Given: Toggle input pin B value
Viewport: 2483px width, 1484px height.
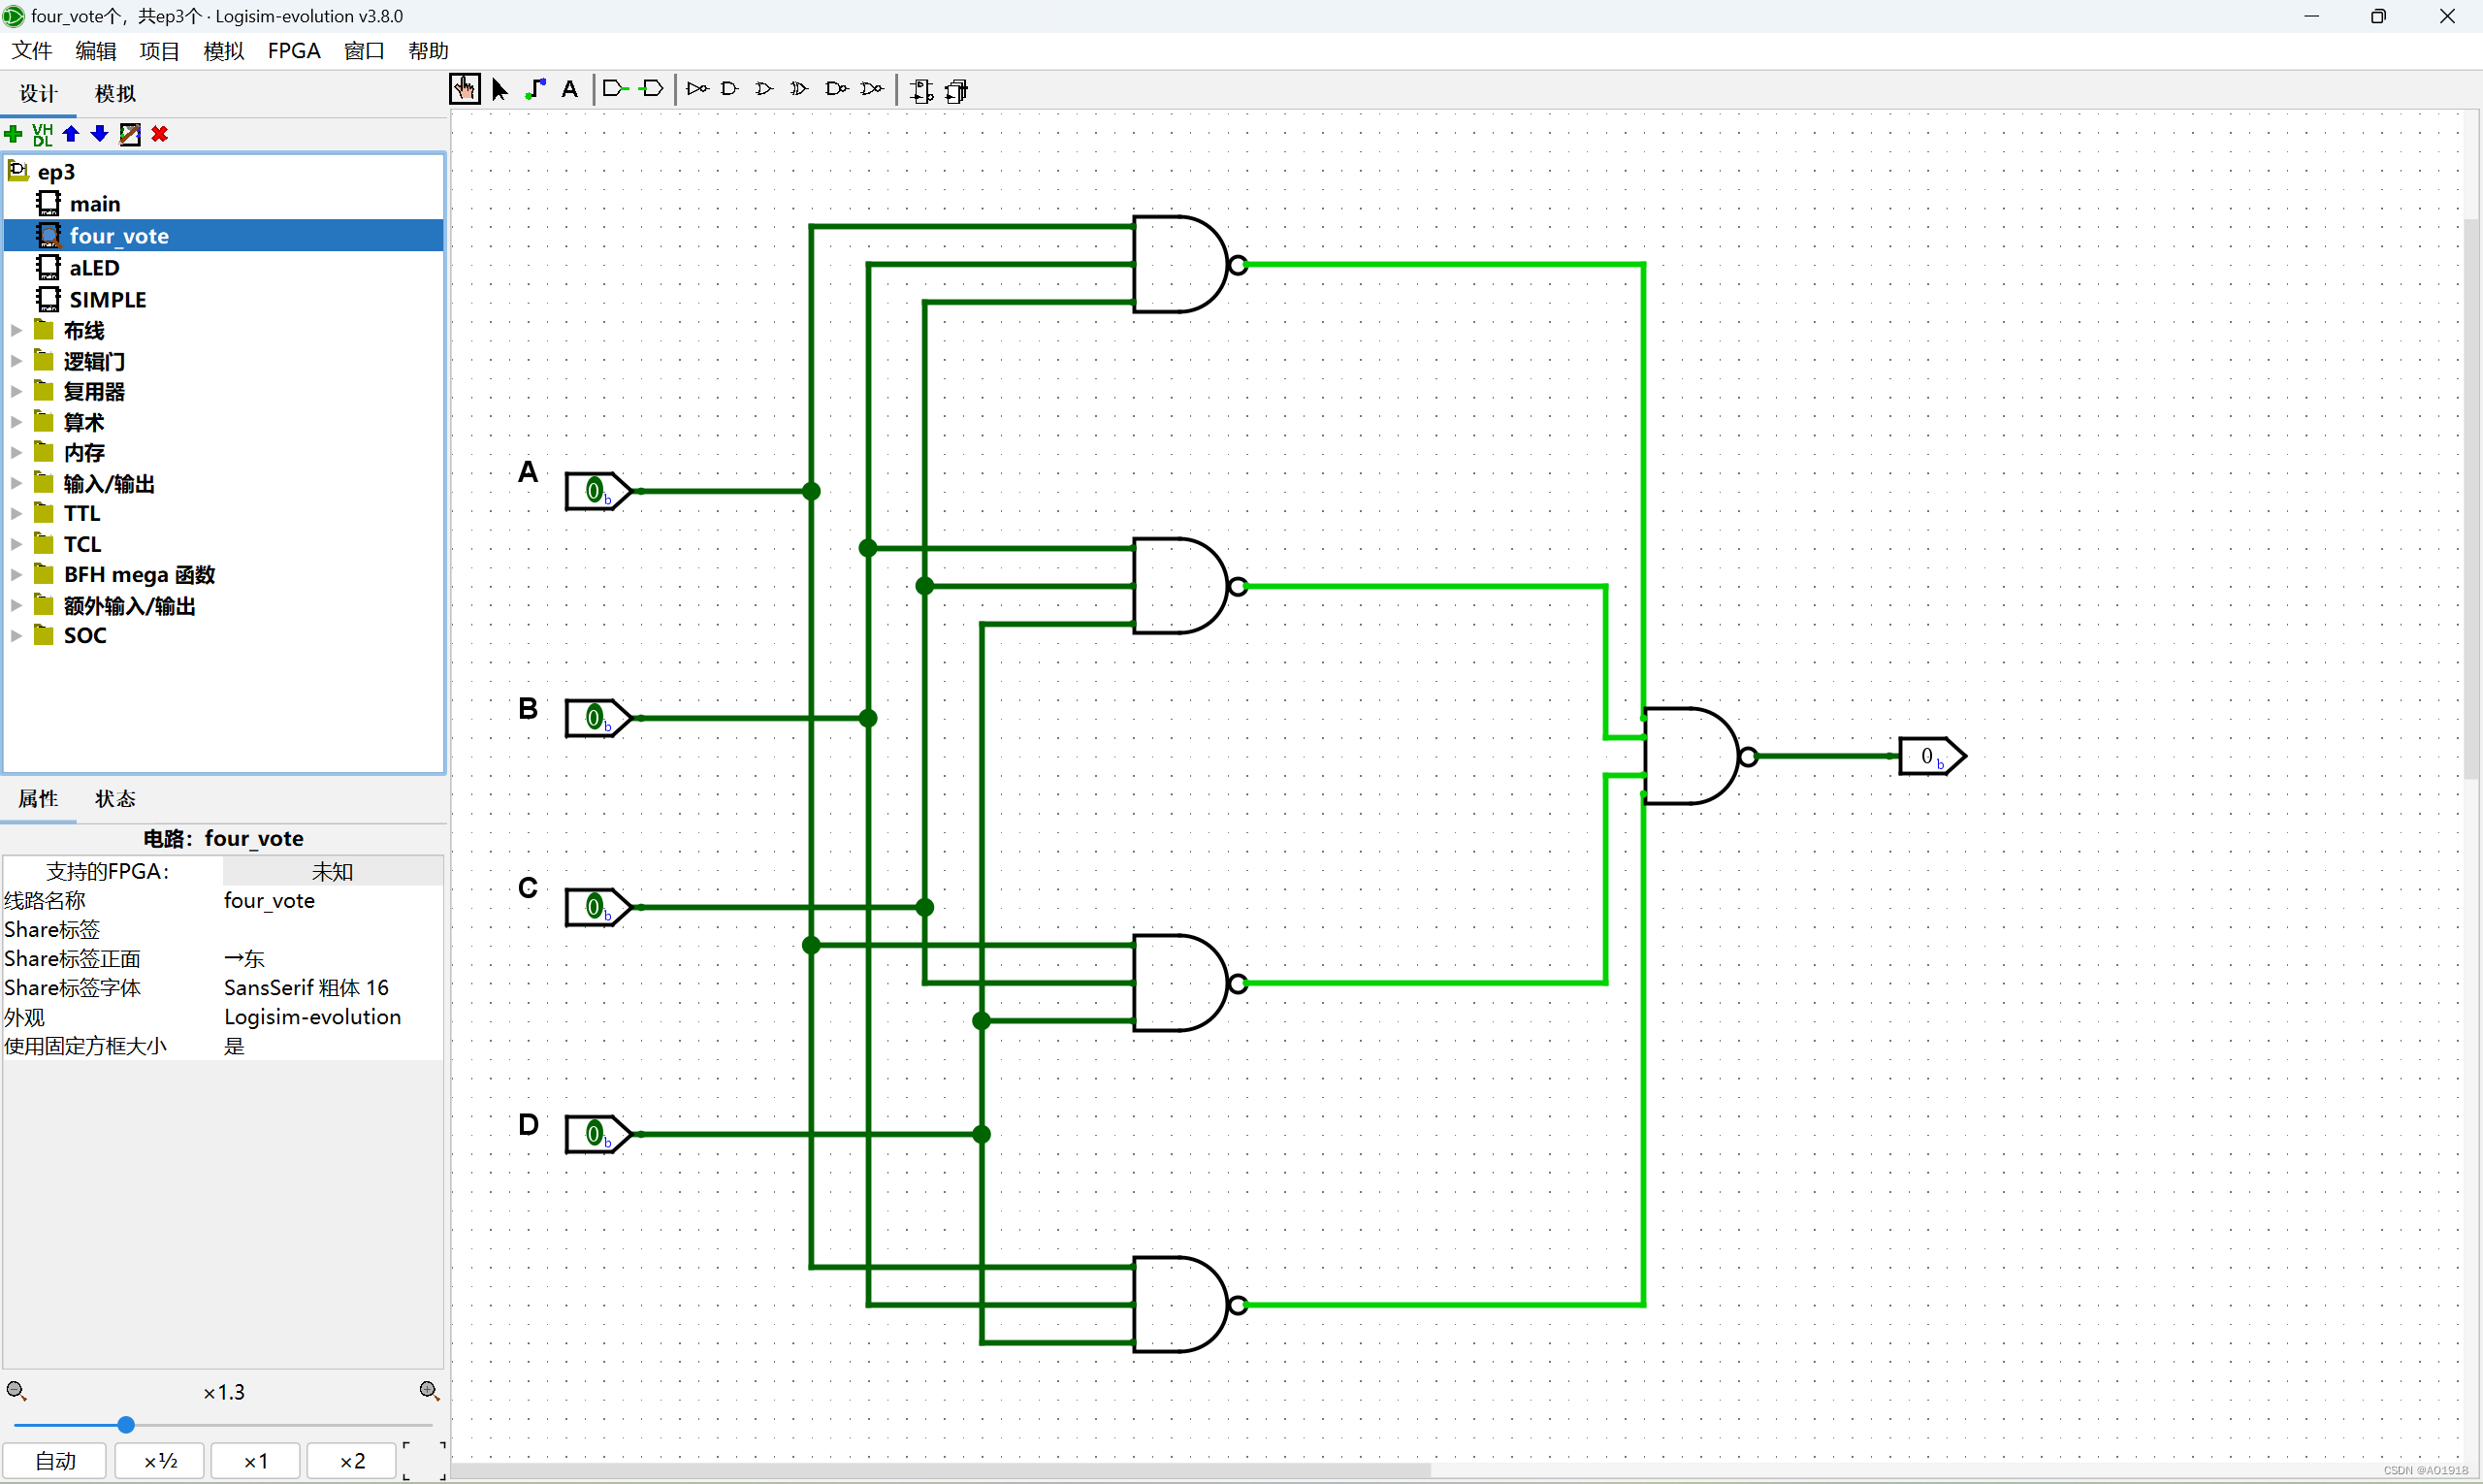Looking at the screenshot, I should tap(595, 718).
